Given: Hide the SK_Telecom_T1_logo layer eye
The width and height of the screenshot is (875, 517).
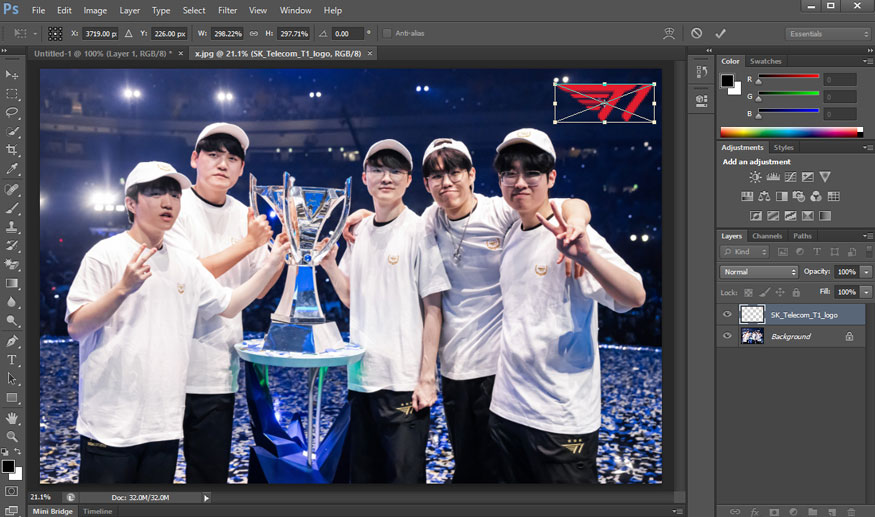Looking at the screenshot, I should (x=727, y=314).
